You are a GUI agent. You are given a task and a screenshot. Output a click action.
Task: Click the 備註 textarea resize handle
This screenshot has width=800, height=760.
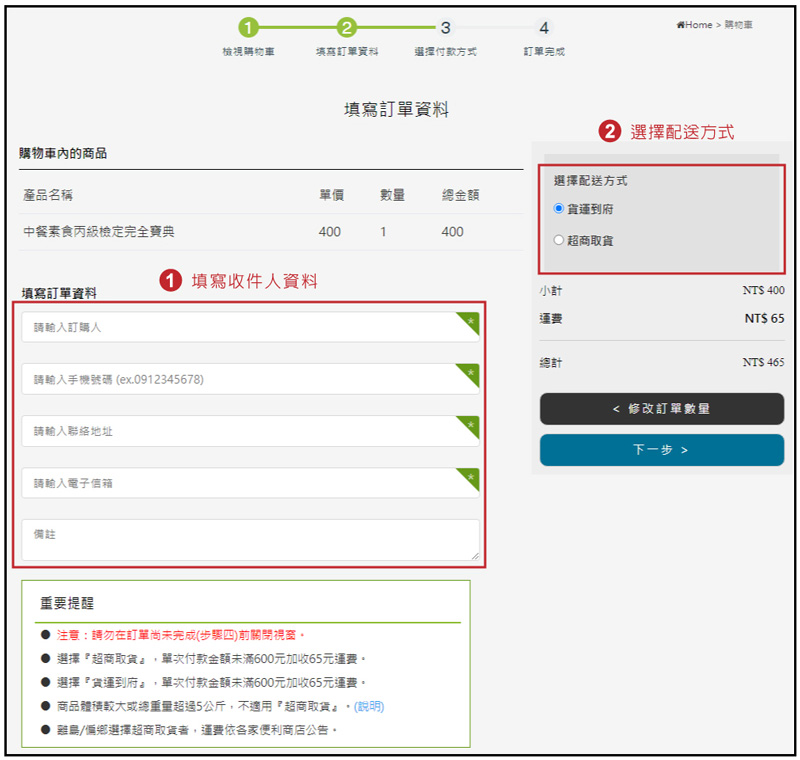point(475,556)
